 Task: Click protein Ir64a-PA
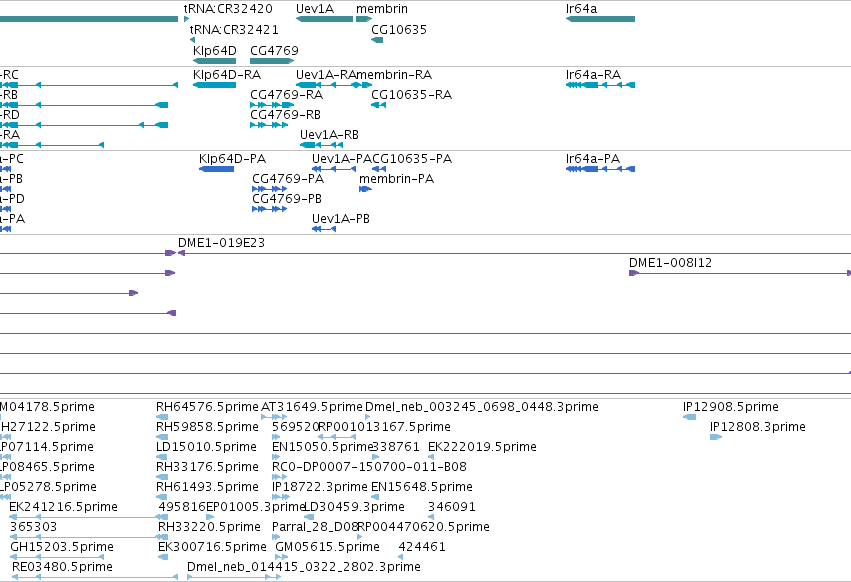point(600,169)
